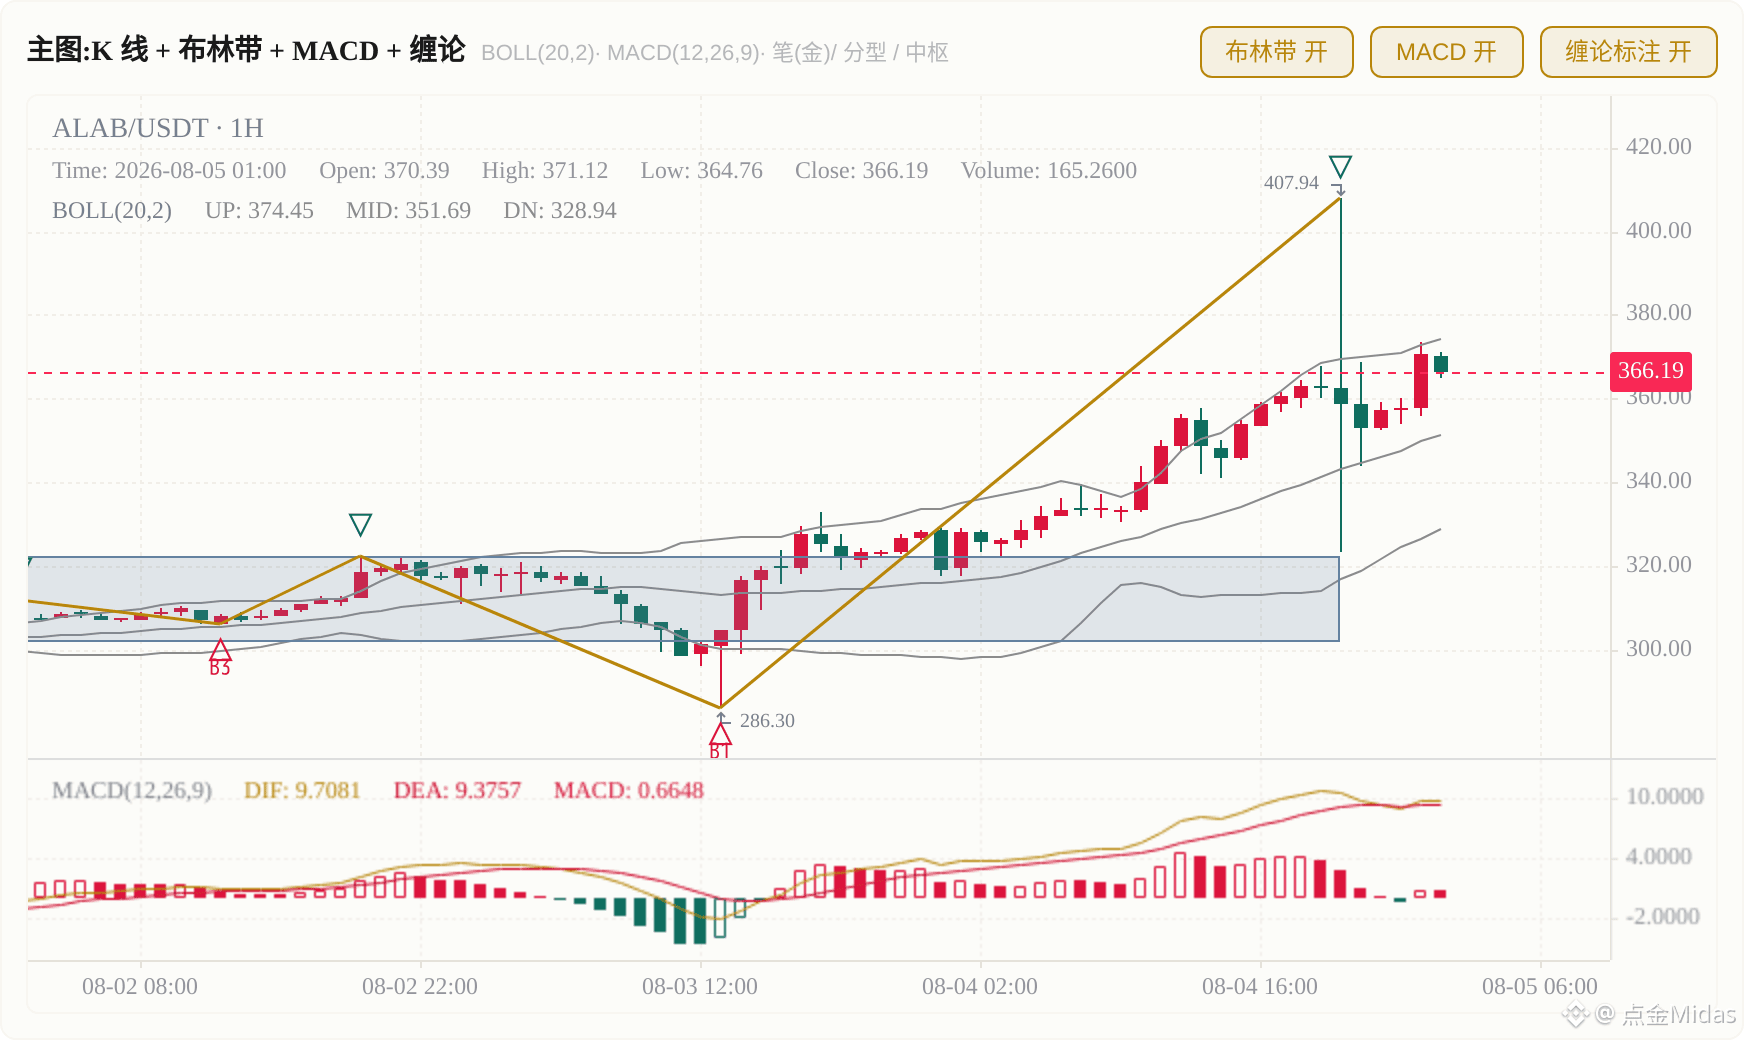Click the Volume: 165.2600 value
The height and width of the screenshot is (1040, 1744).
click(1049, 171)
